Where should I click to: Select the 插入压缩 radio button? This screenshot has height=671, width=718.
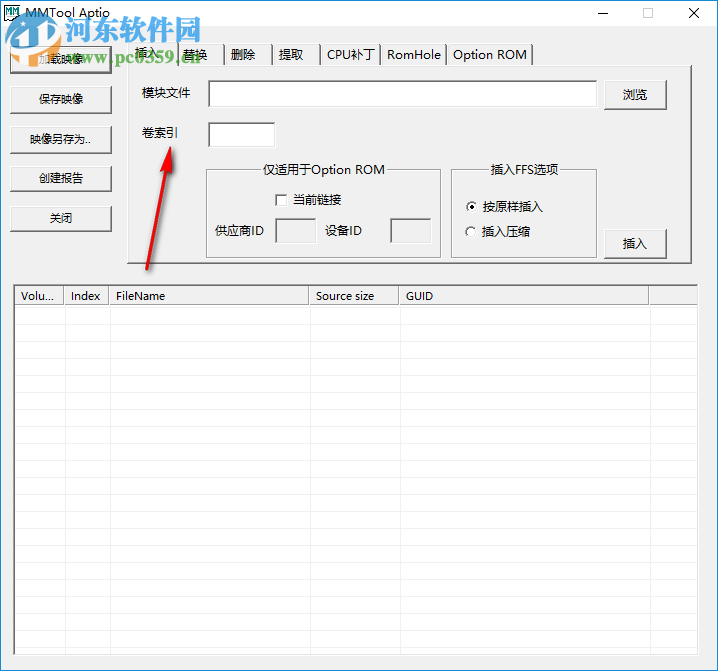pos(471,232)
